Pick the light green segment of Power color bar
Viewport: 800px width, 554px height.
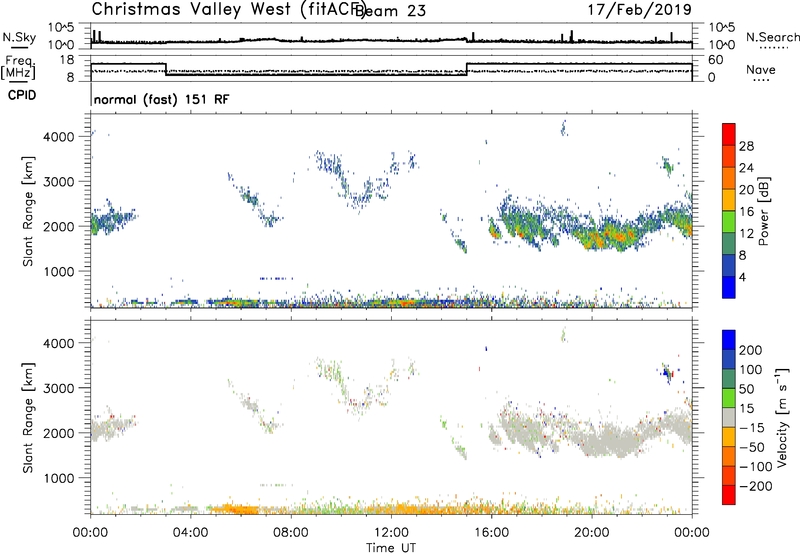tap(729, 221)
